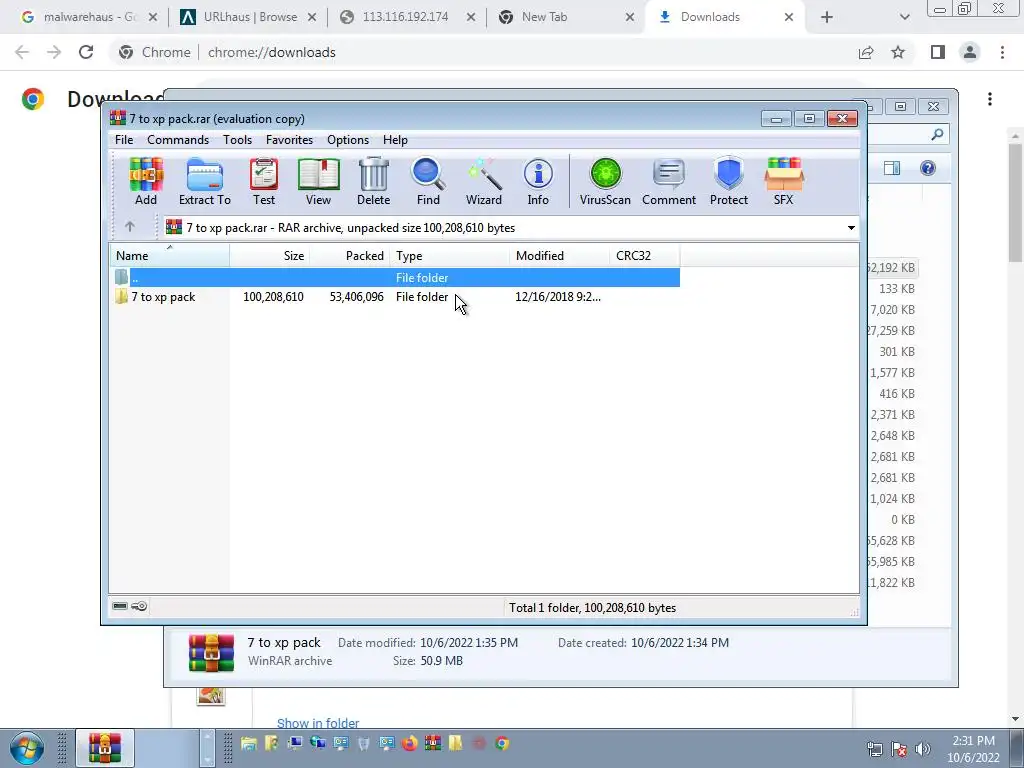This screenshot has height=768, width=1024.
Task: Click the WinRAR archive thumbnail in details pane
Action: (x=211, y=652)
